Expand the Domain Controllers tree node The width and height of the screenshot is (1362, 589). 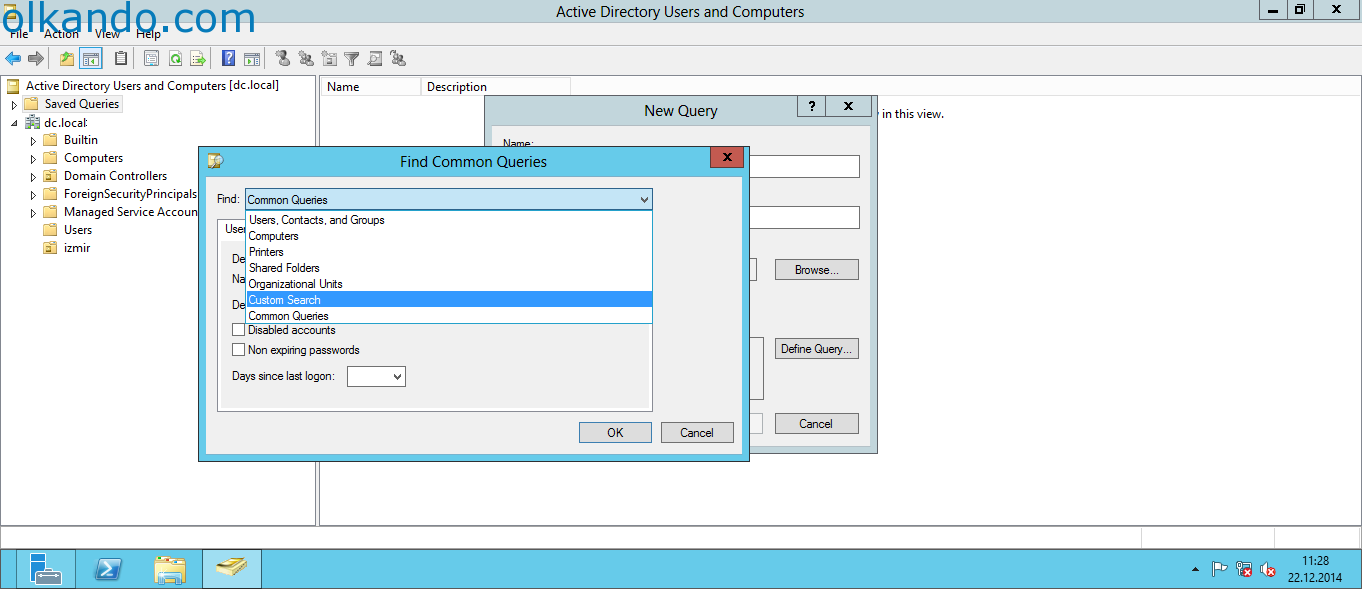coord(33,177)
